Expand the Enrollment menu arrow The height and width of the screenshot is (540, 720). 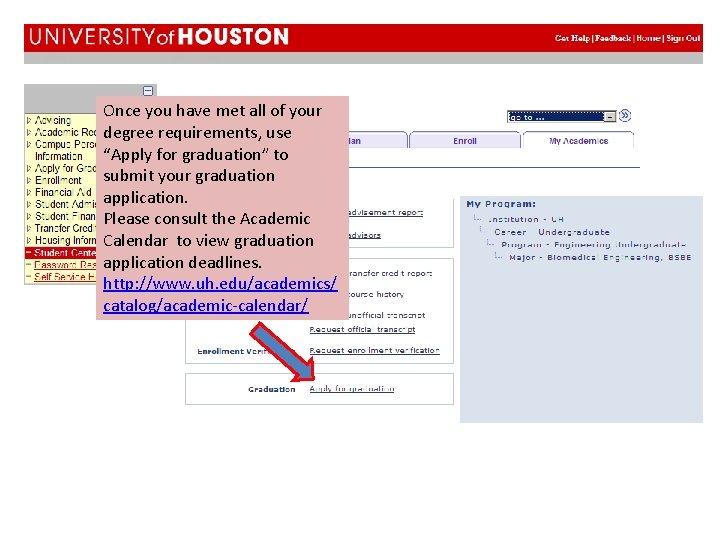[x=29, y=180]
